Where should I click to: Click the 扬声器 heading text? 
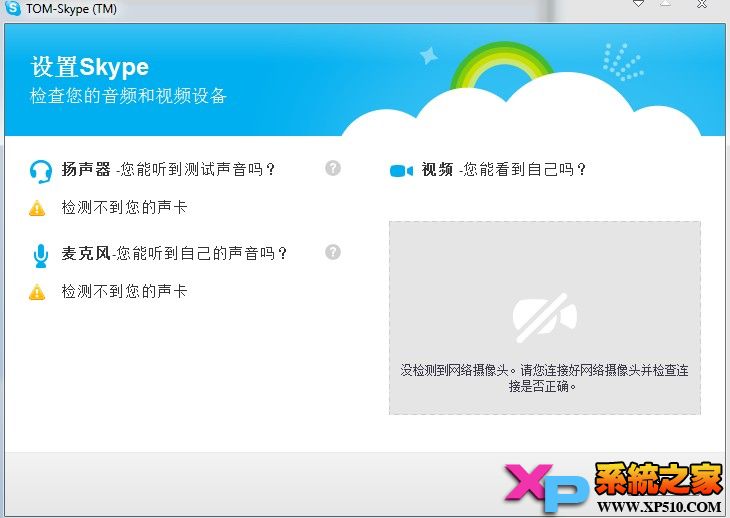86,169
